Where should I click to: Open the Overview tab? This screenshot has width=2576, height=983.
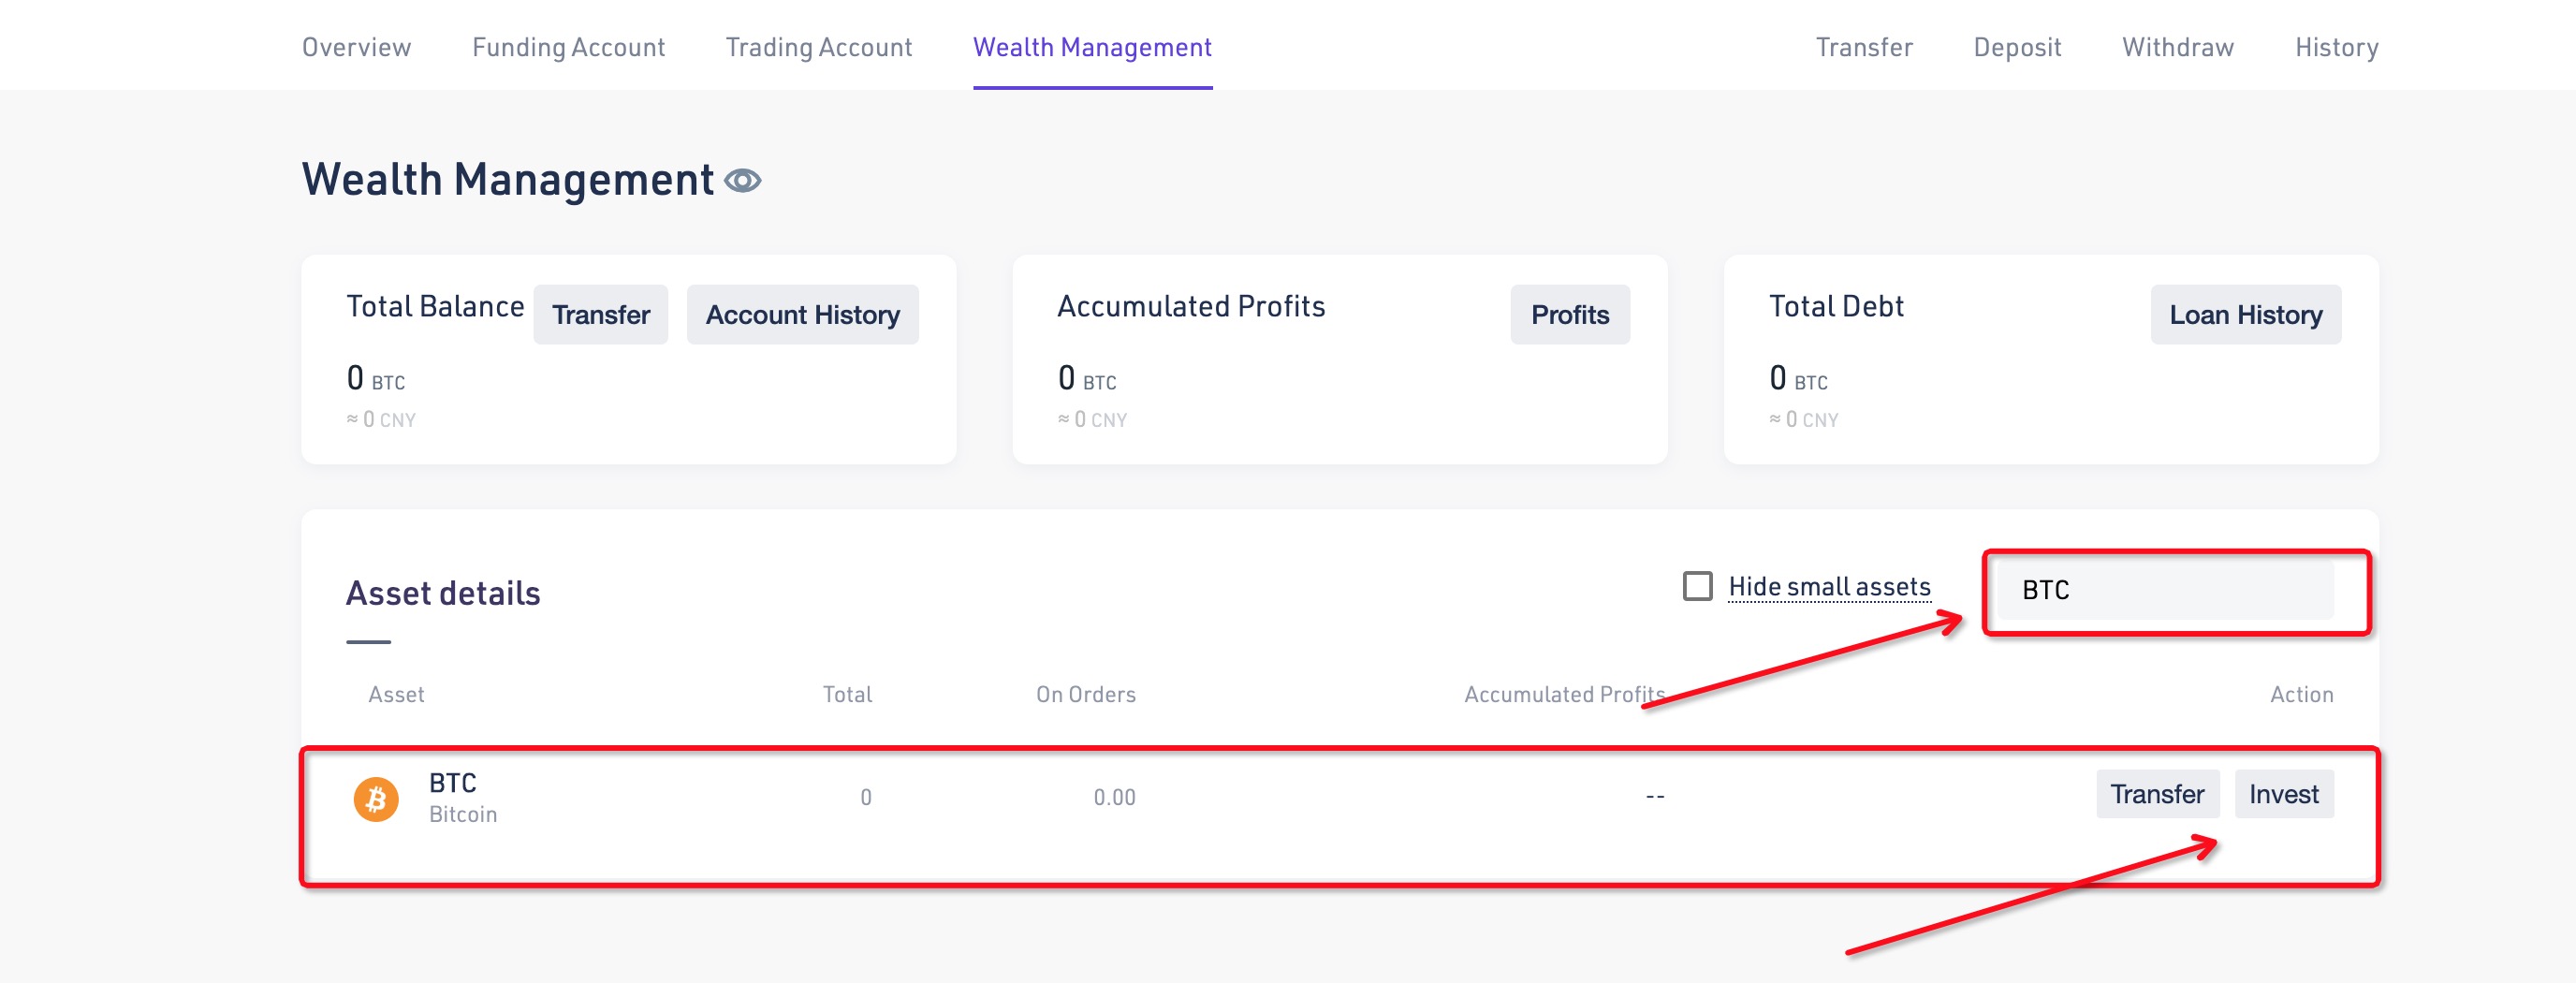pos(356,47)
